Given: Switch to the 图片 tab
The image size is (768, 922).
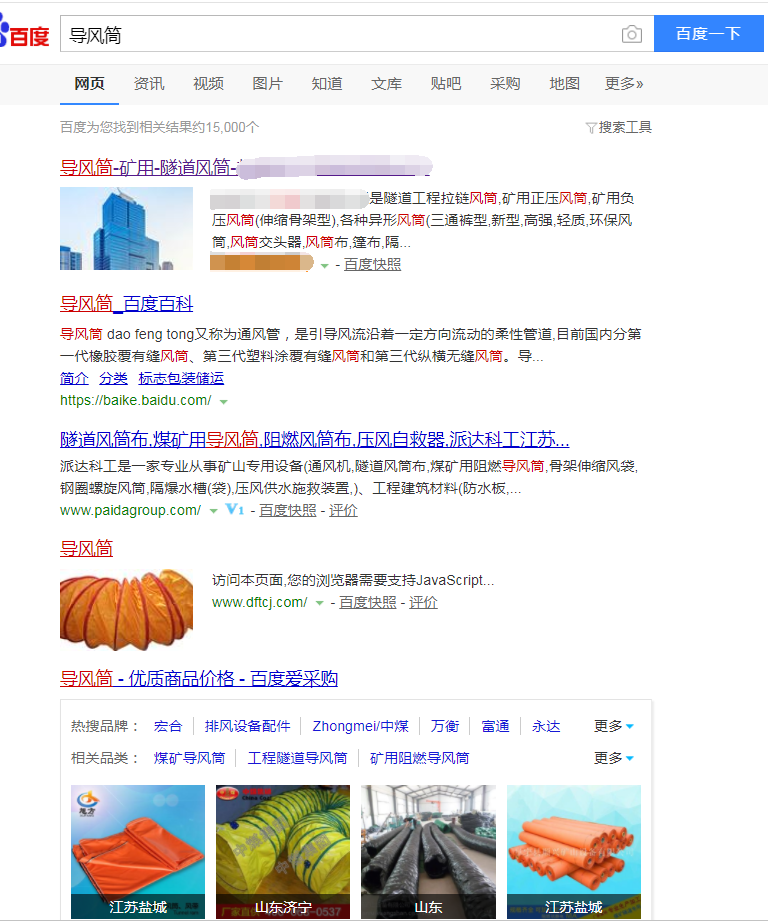Looking at the screenshot, I should (x=268, y=83).
